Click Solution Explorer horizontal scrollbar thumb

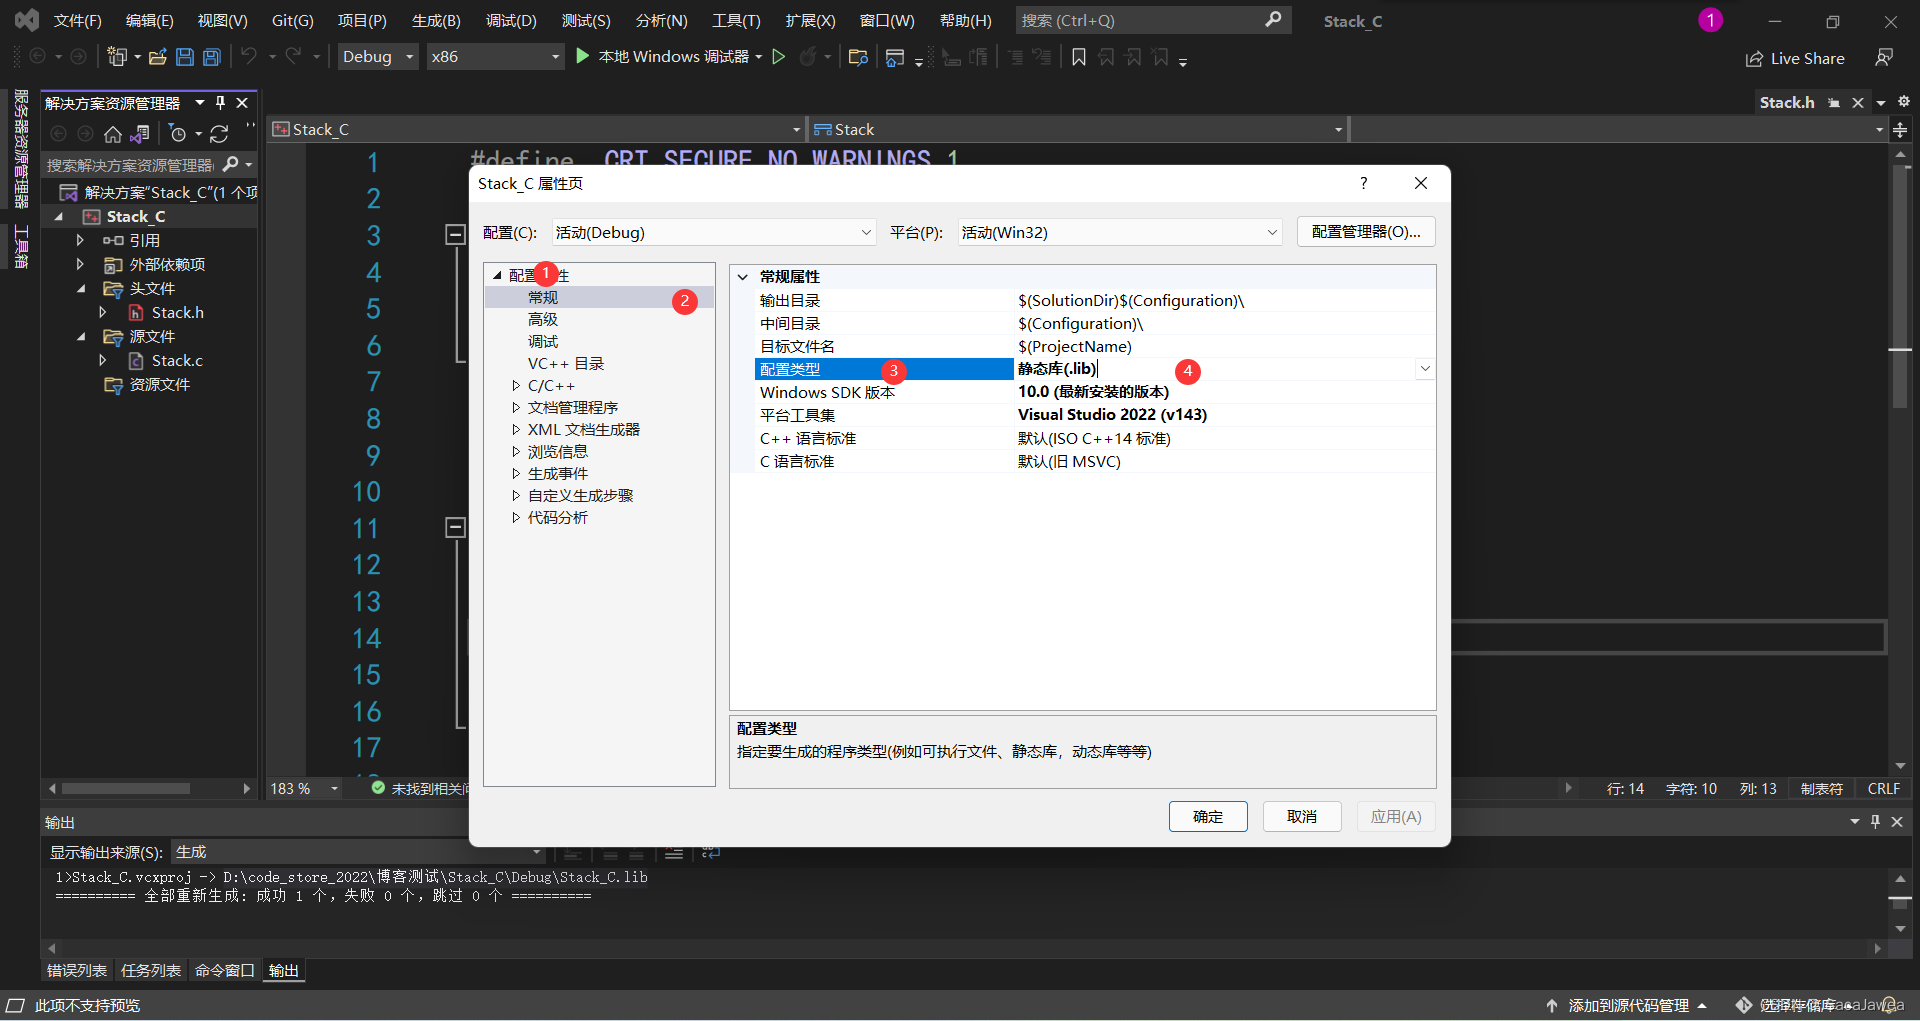coord(126,789)
